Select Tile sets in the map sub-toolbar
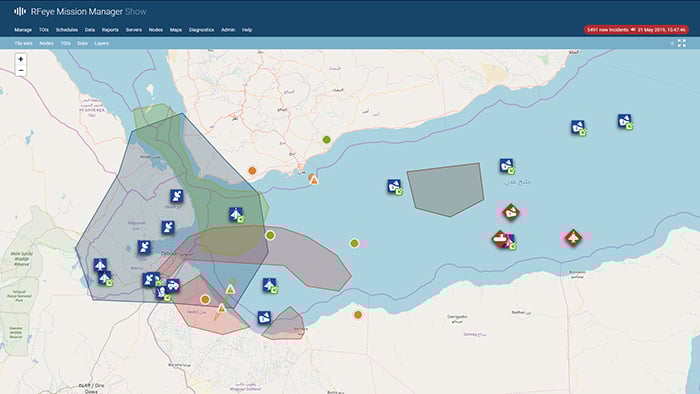This screenshot has width=700, height=394. [23, 43]
